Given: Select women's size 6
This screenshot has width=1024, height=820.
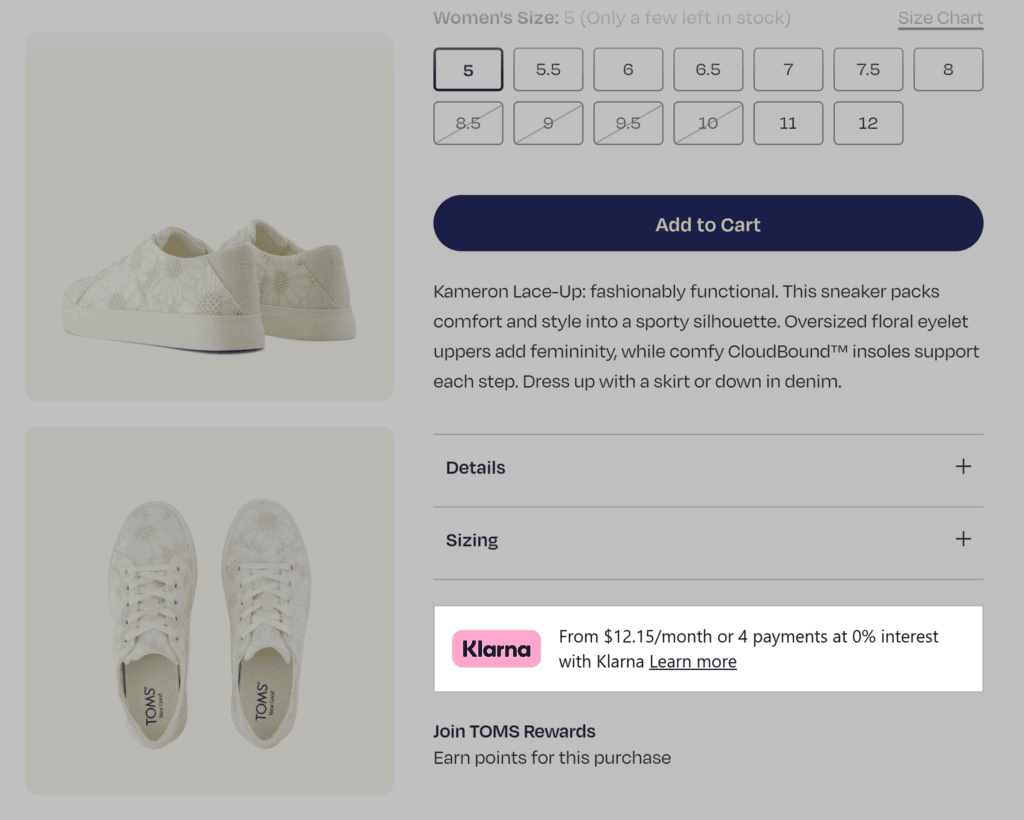Looking at the screenshot, I should click(628, 69).
